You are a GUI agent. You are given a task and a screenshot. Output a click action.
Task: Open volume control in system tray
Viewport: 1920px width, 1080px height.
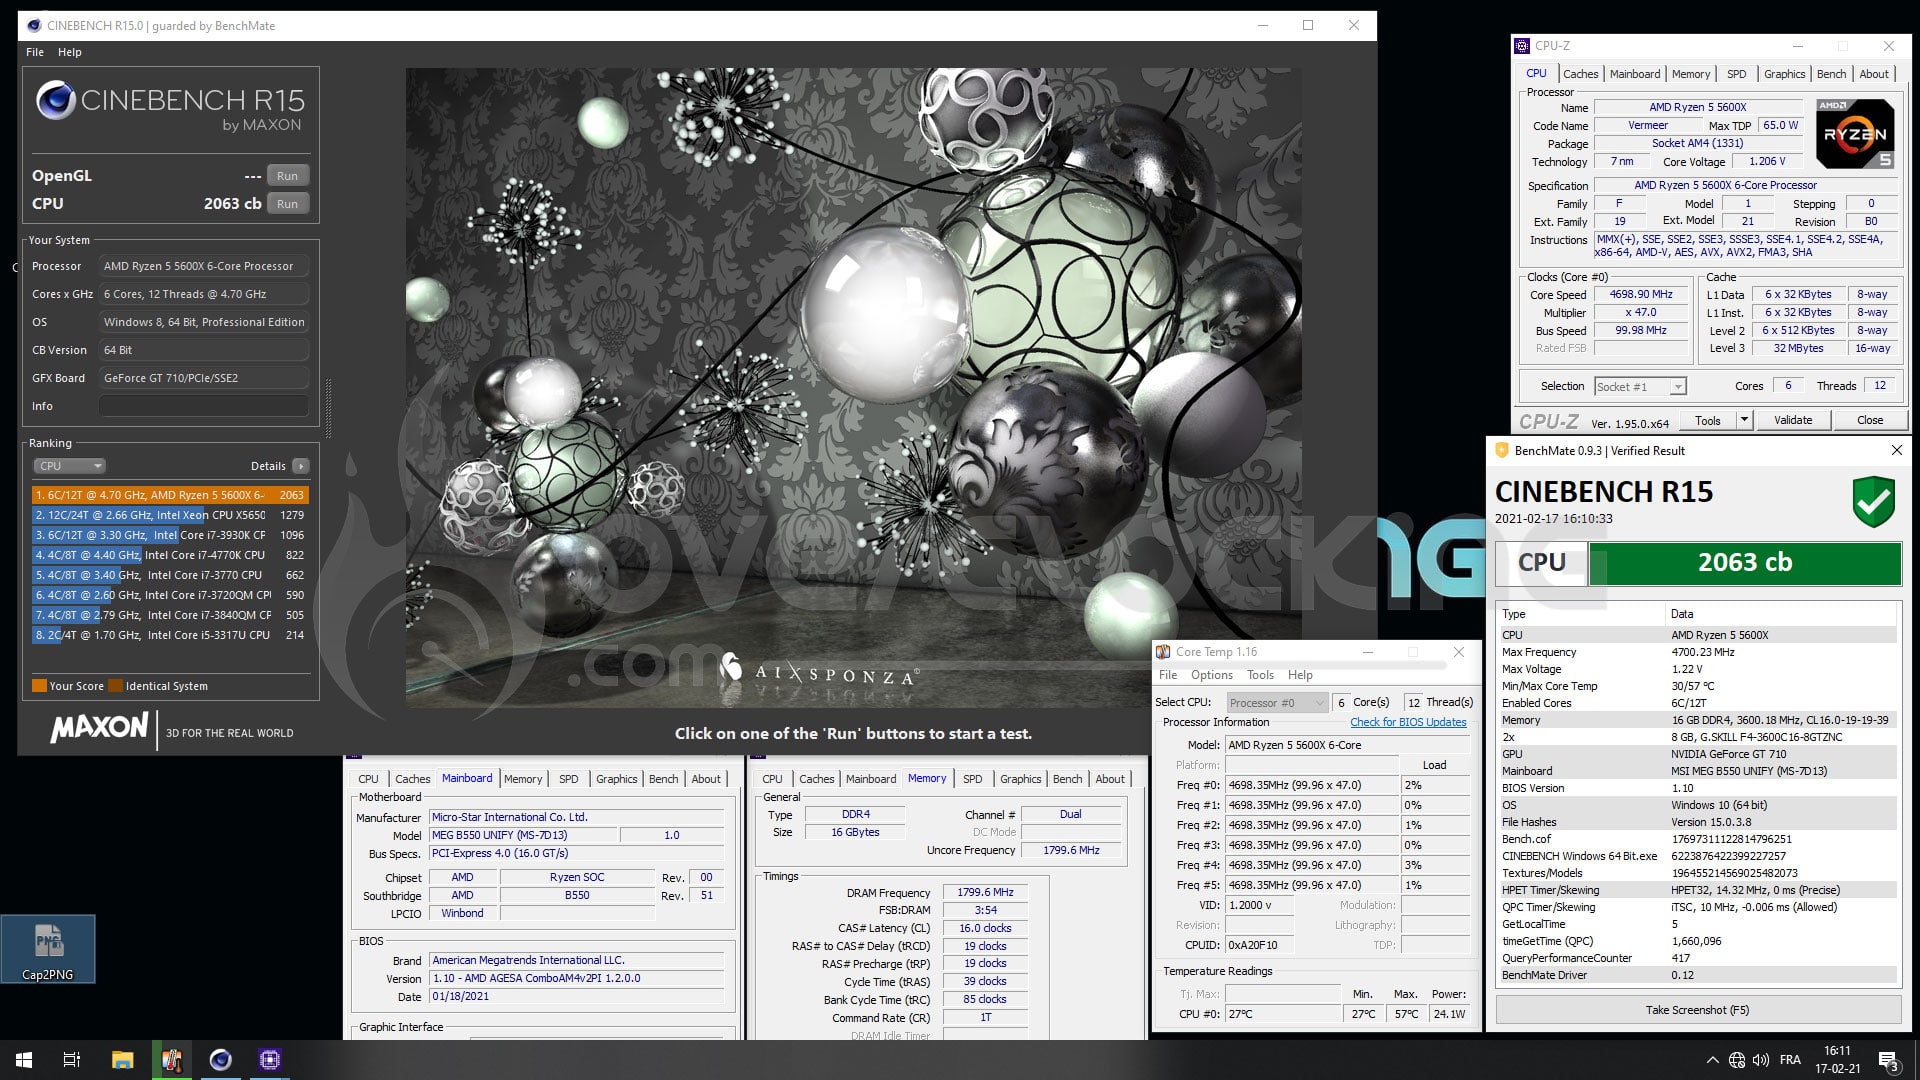1762,1060
